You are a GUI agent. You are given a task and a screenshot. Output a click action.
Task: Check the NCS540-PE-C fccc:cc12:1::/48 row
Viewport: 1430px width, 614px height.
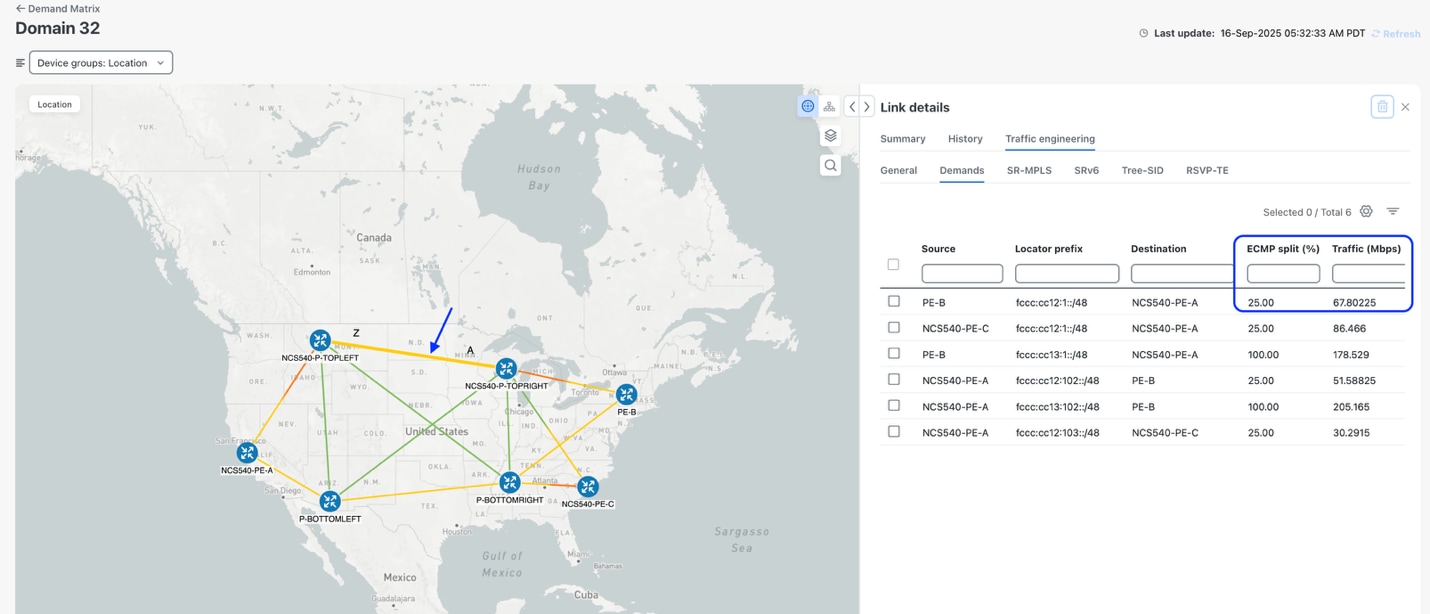click(894, 327)
